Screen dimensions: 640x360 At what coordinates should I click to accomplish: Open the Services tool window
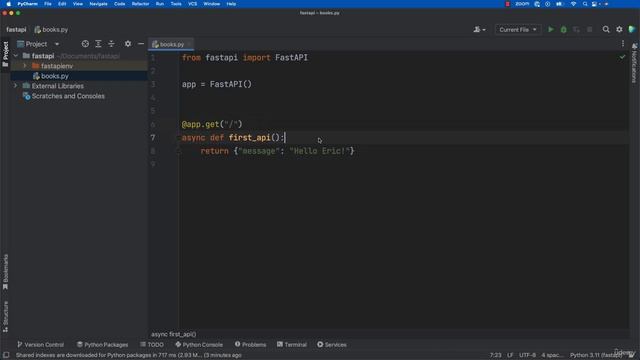(332, 344)
